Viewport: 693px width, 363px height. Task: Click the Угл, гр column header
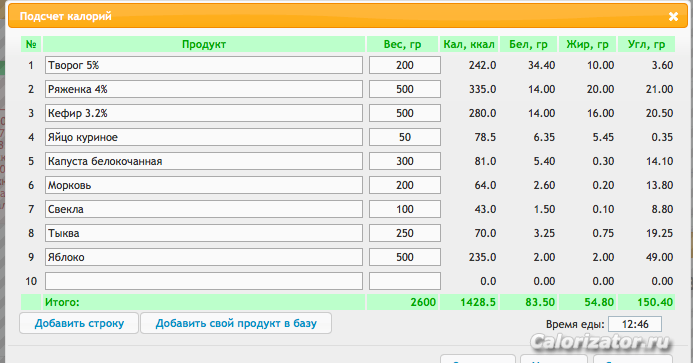coord(647,44)
